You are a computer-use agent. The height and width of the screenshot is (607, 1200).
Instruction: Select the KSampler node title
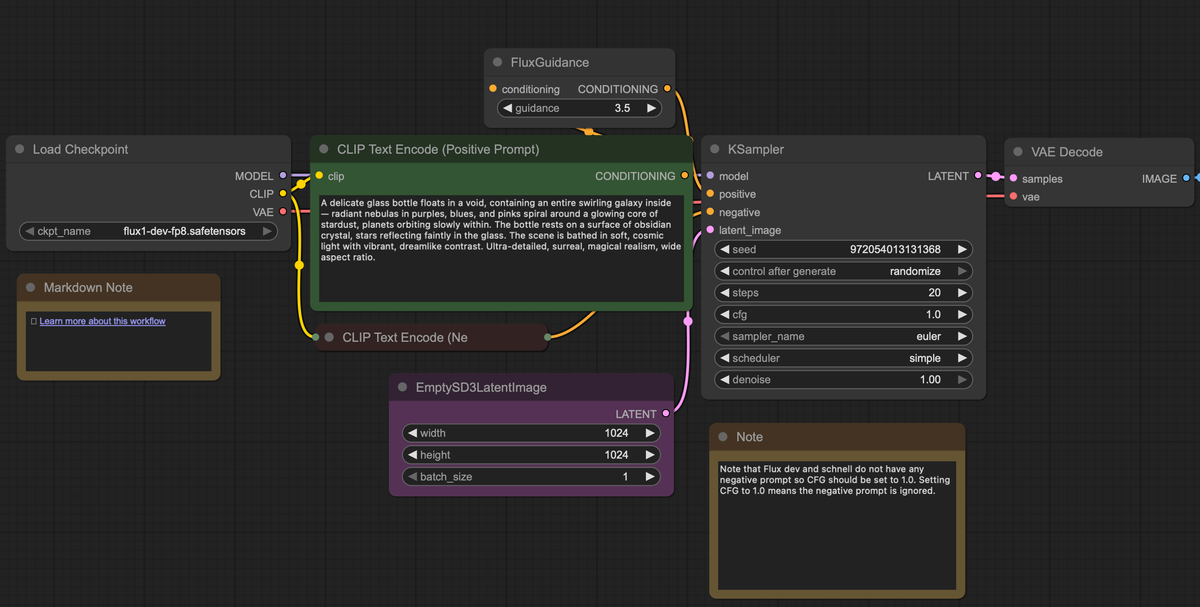point(756,149)
